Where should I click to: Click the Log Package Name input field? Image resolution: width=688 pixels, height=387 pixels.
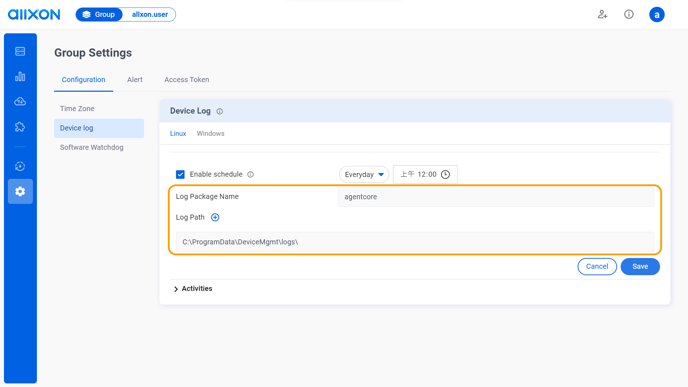[496, 197]
